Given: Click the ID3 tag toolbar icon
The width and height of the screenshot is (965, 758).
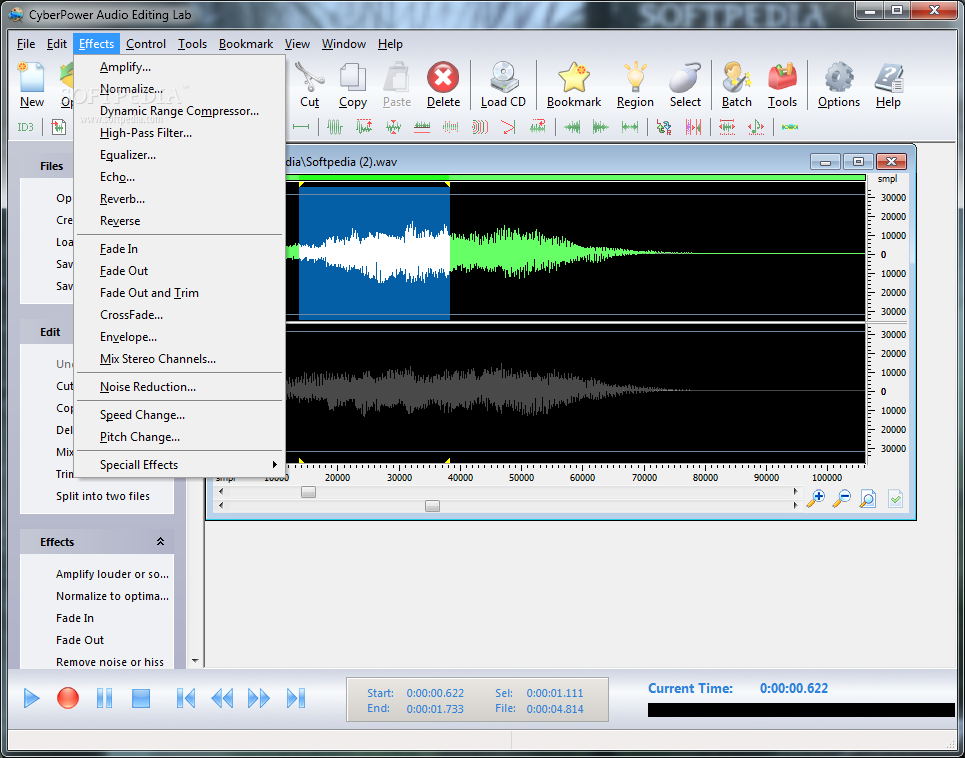Looking at the screenshot, I should coord(25,127).
